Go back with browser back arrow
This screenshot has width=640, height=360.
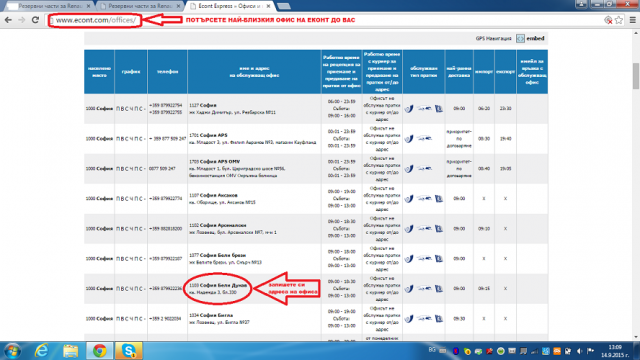tap(8, 20)
